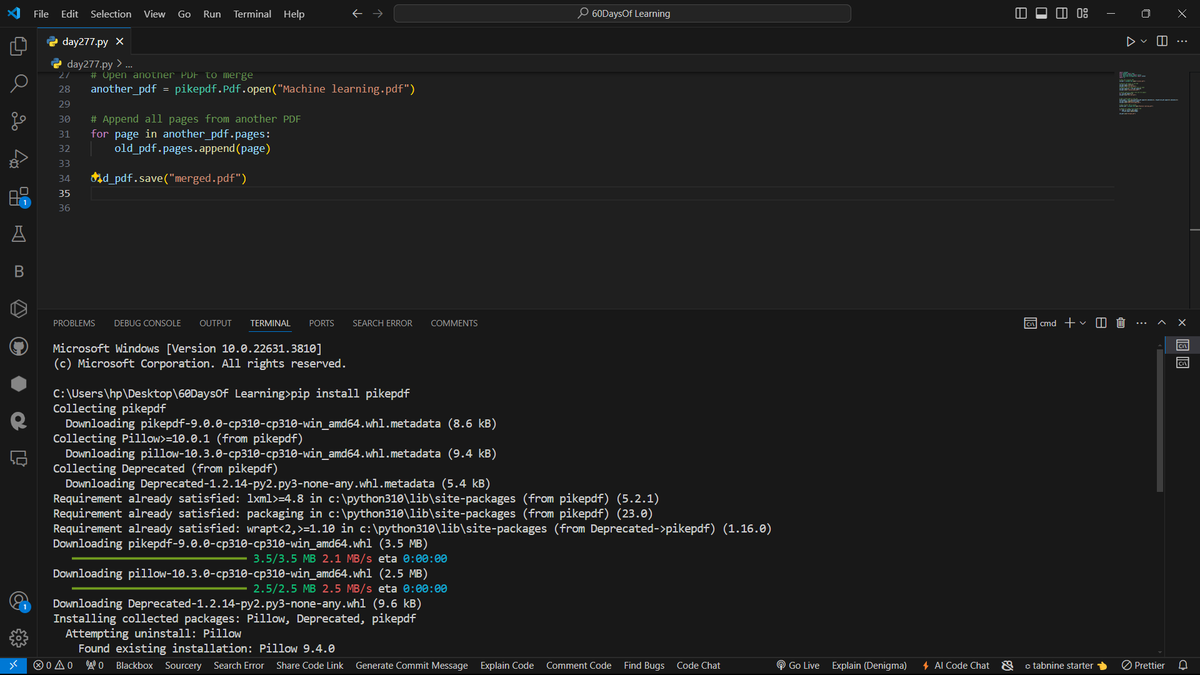
Task: Click Generate Commit Message in status bar
Action: [412, 666]
